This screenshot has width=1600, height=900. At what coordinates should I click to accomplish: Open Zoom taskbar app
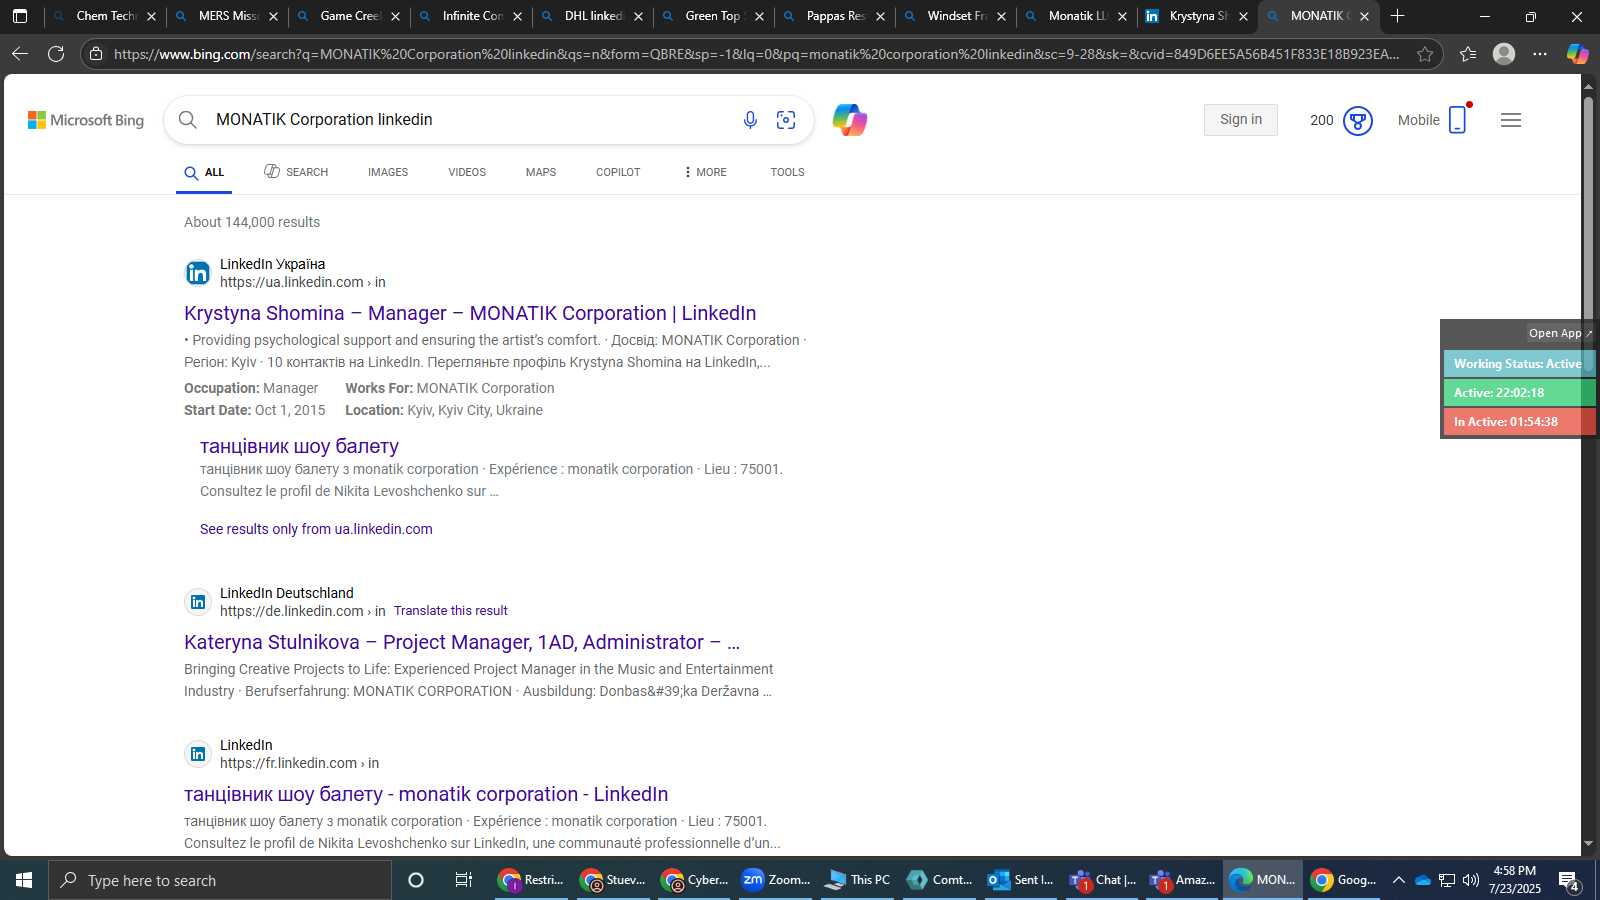pos(776,880)
